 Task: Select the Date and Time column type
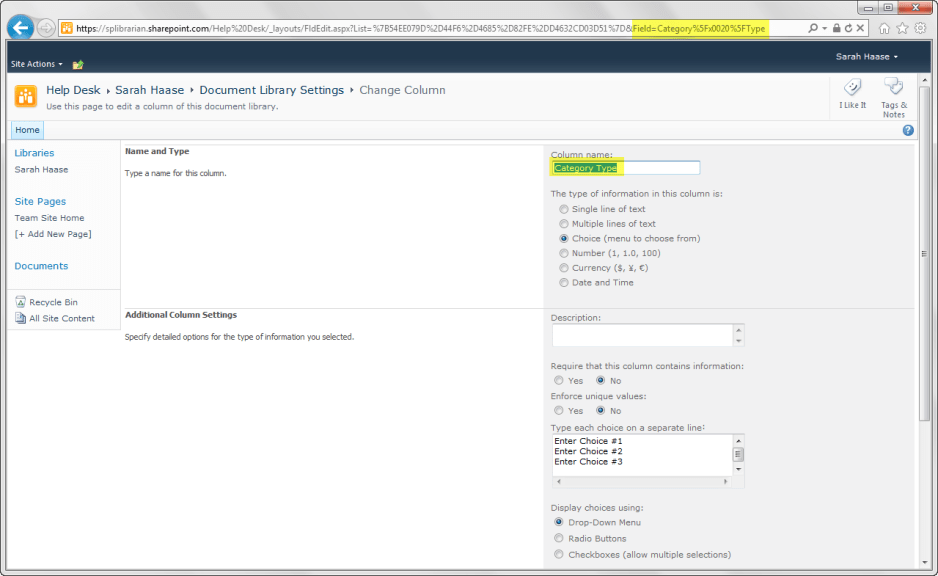(564, 282)
